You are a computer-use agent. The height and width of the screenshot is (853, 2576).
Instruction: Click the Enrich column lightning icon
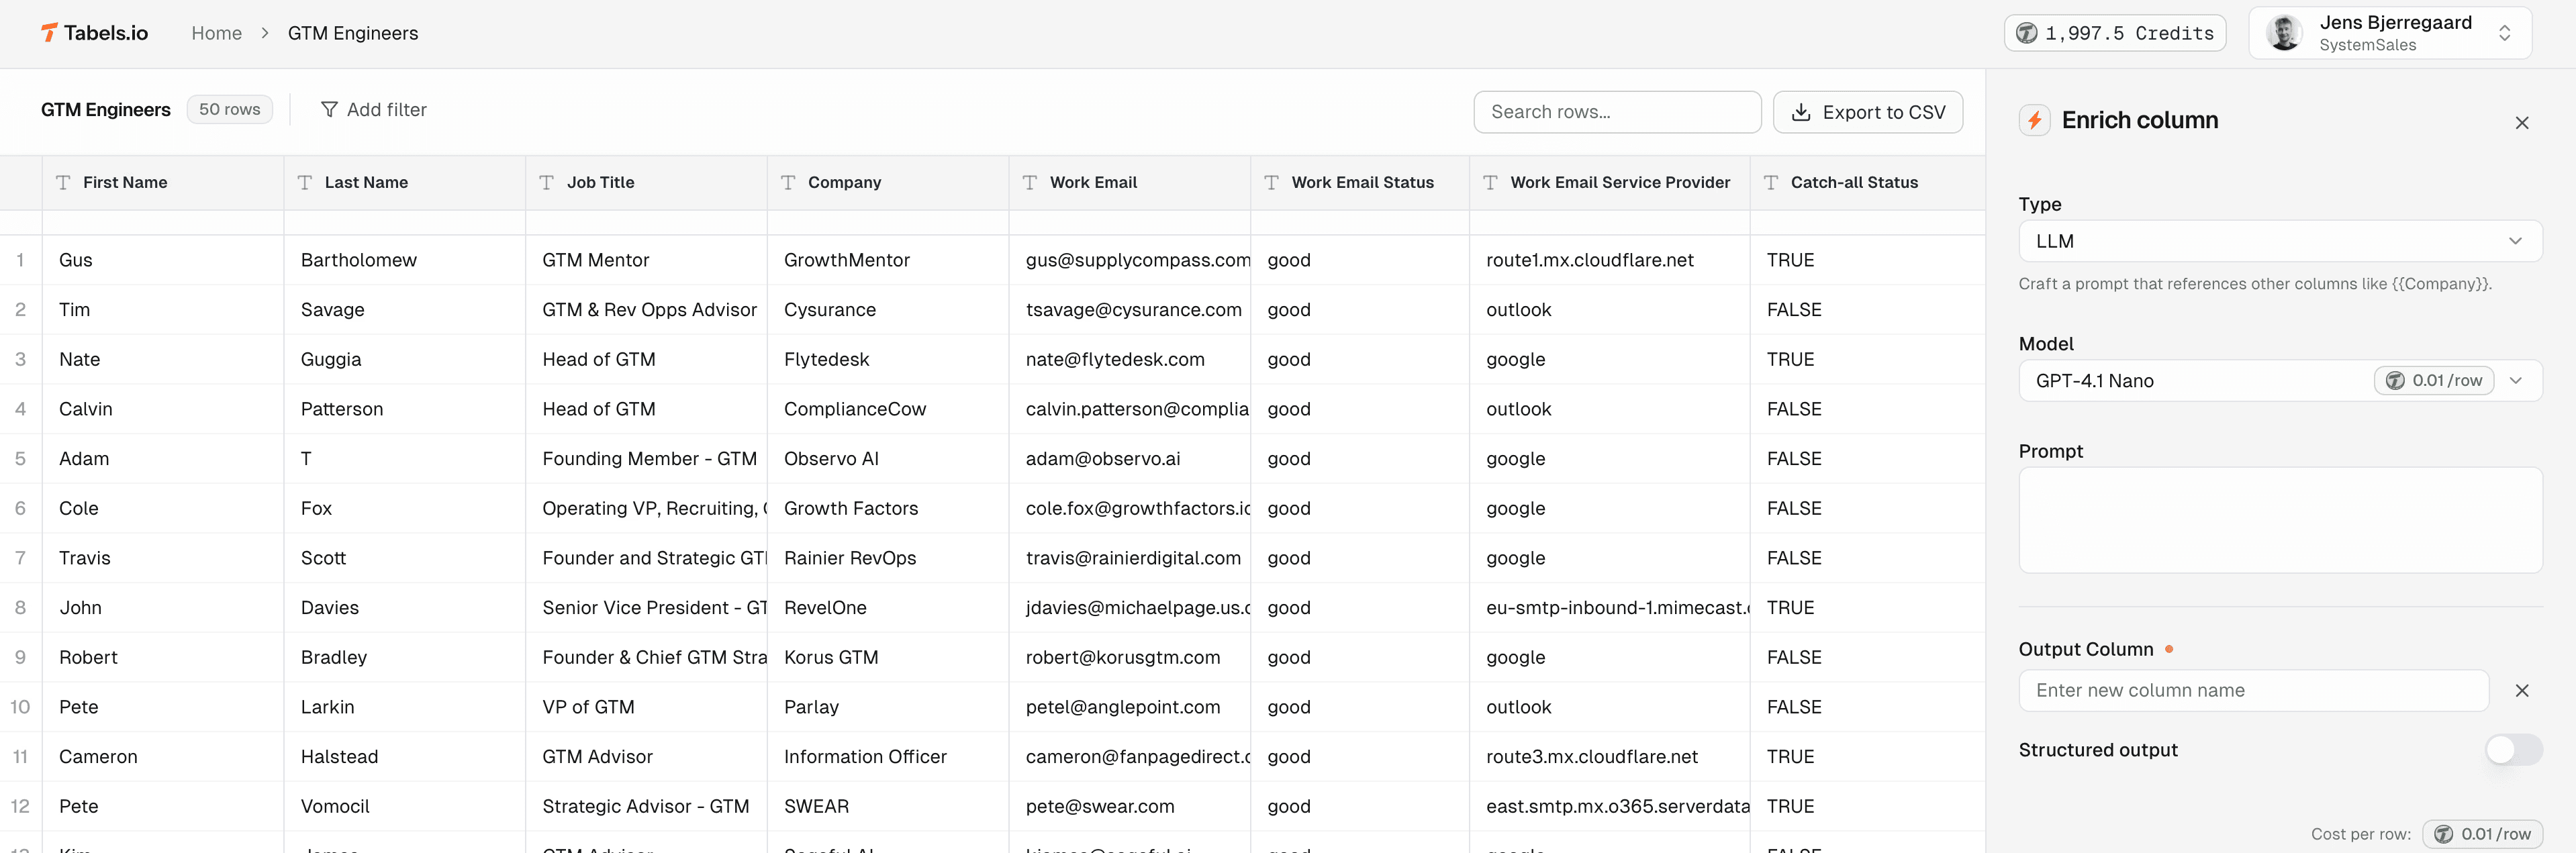2034,121
